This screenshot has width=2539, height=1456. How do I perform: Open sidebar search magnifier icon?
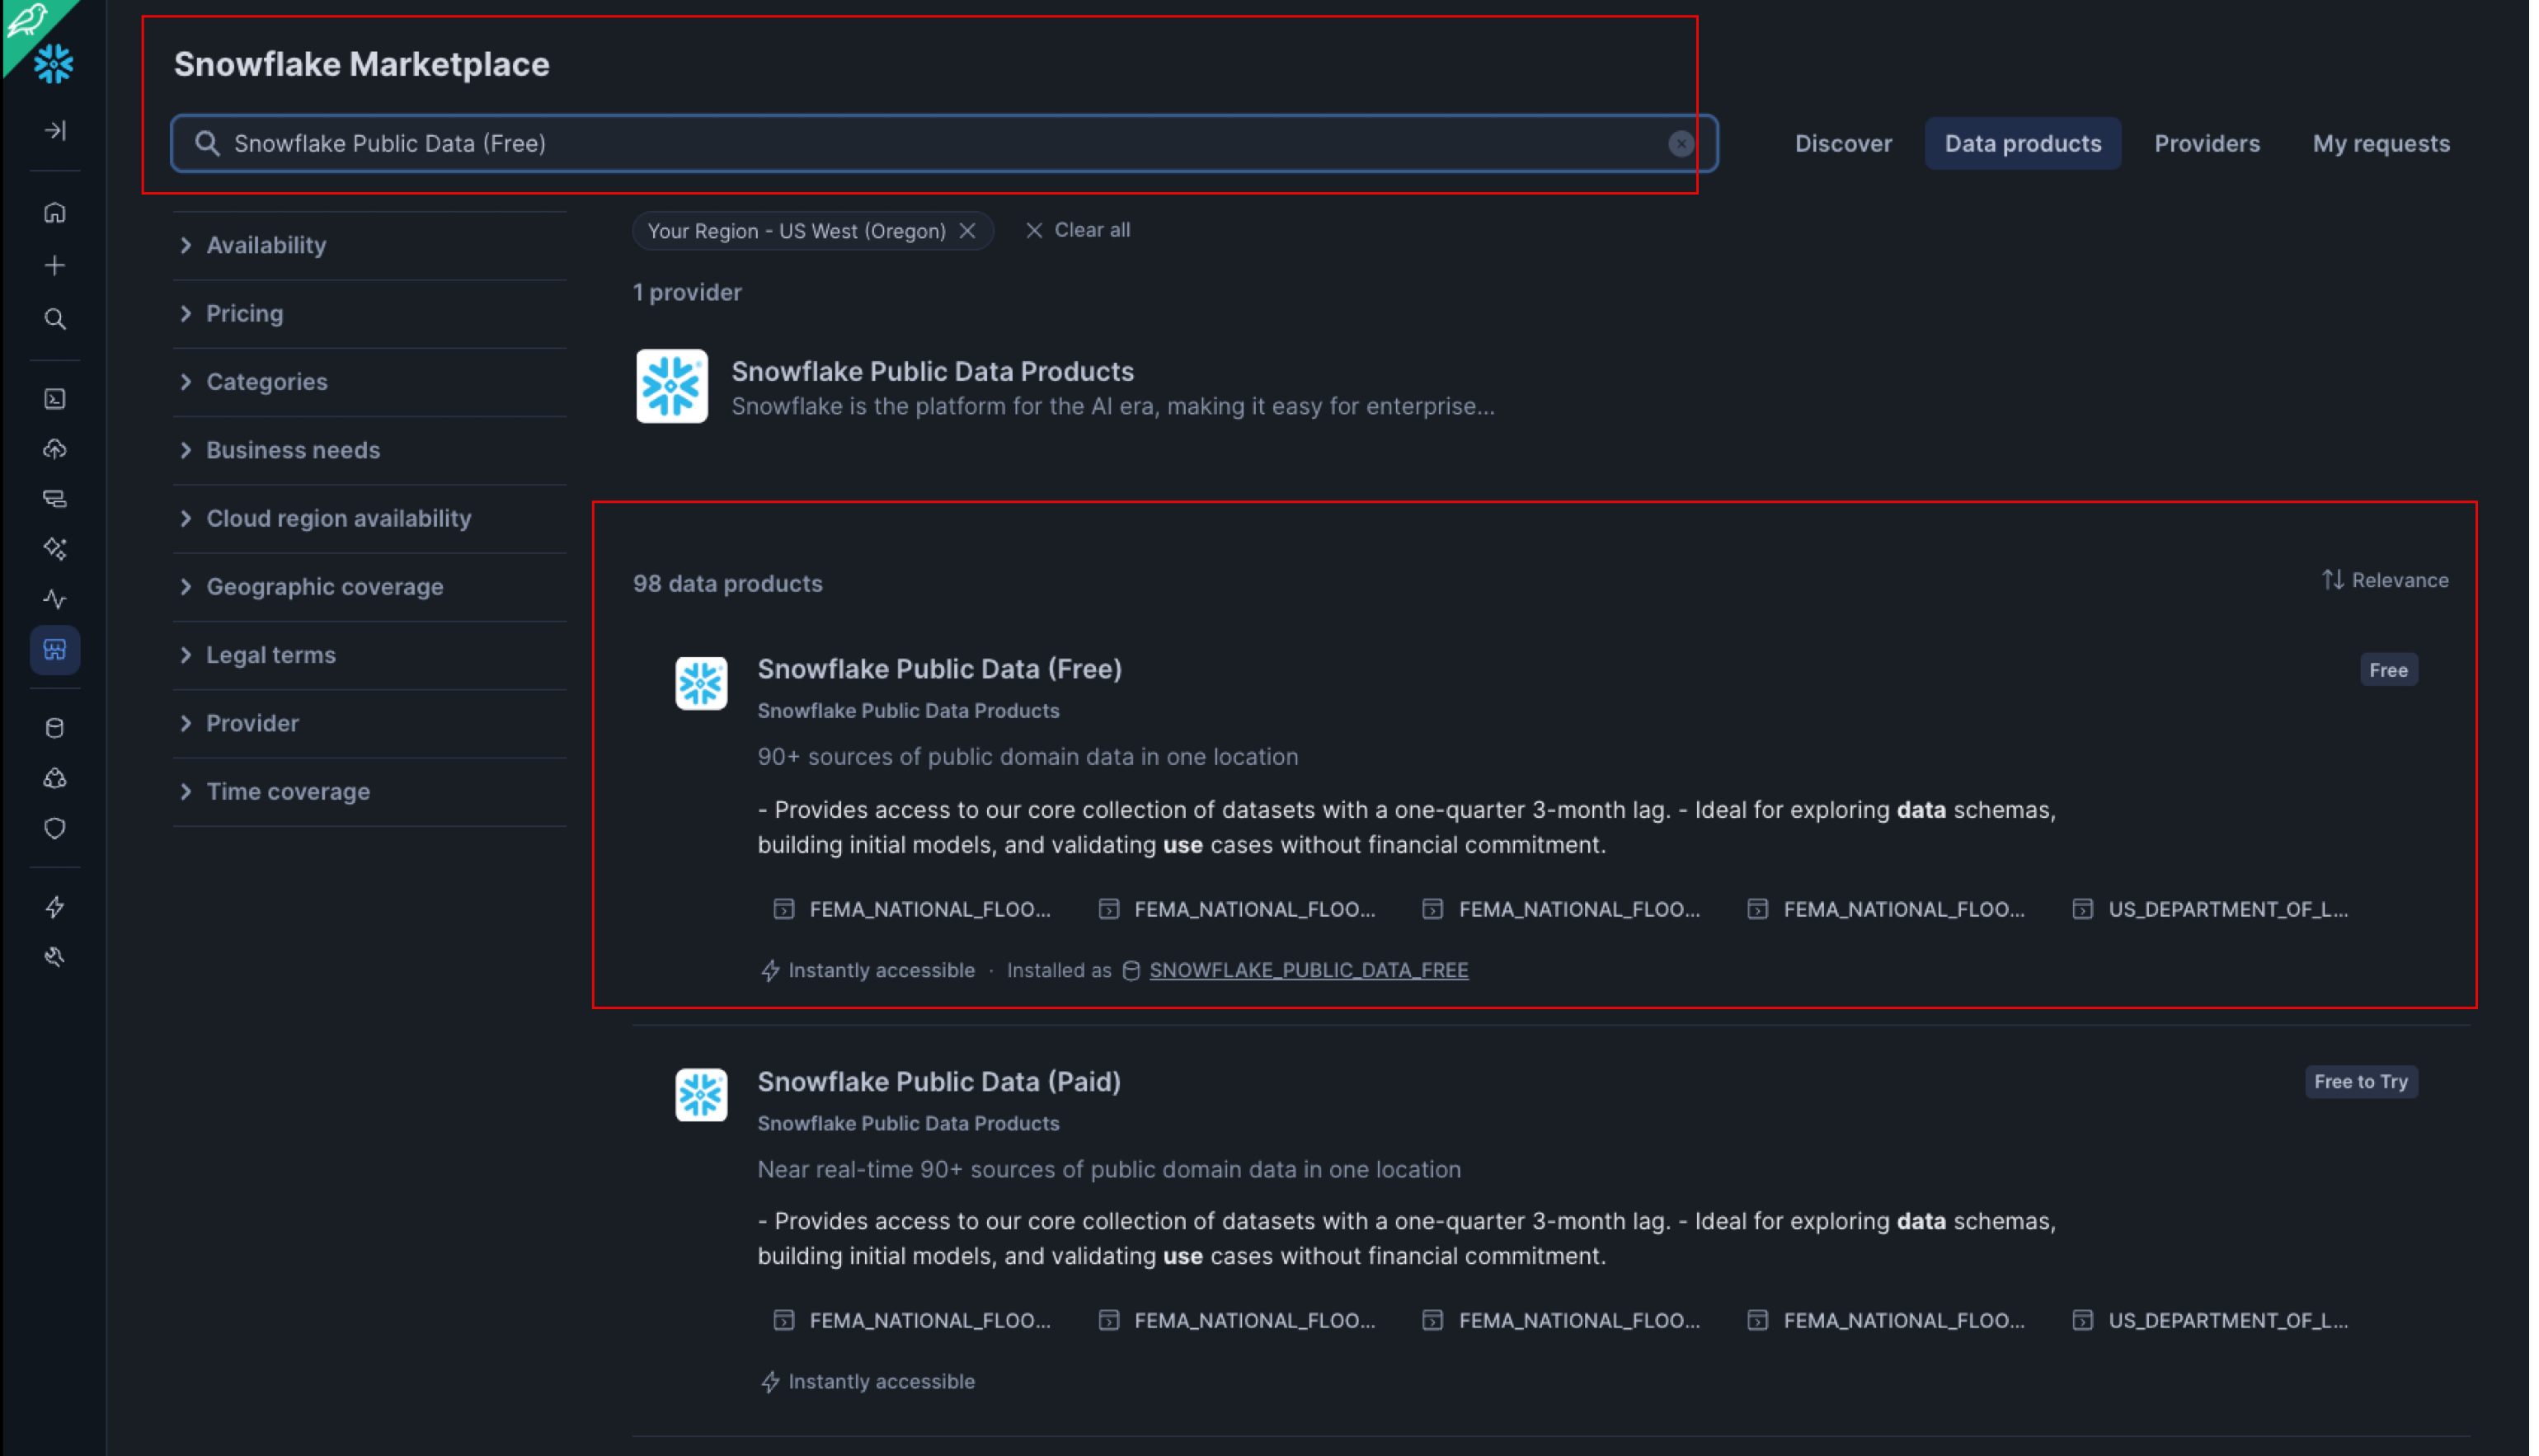click(x=55, y=319)
